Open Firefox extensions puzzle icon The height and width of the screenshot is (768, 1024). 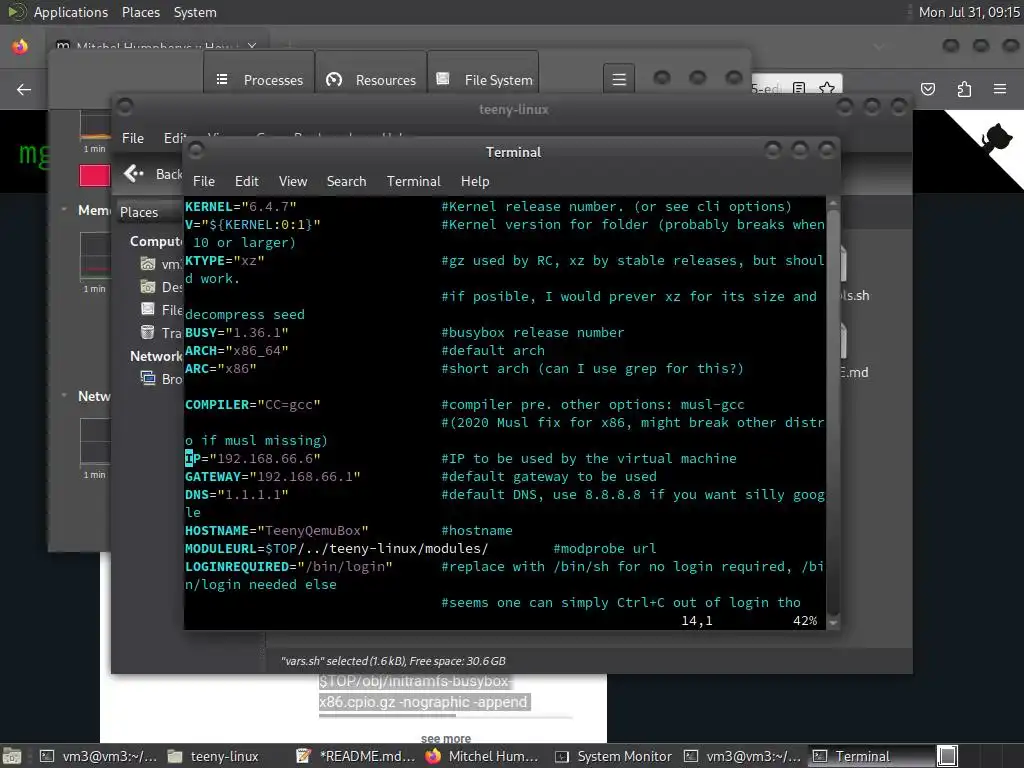(x=964, y=89)
